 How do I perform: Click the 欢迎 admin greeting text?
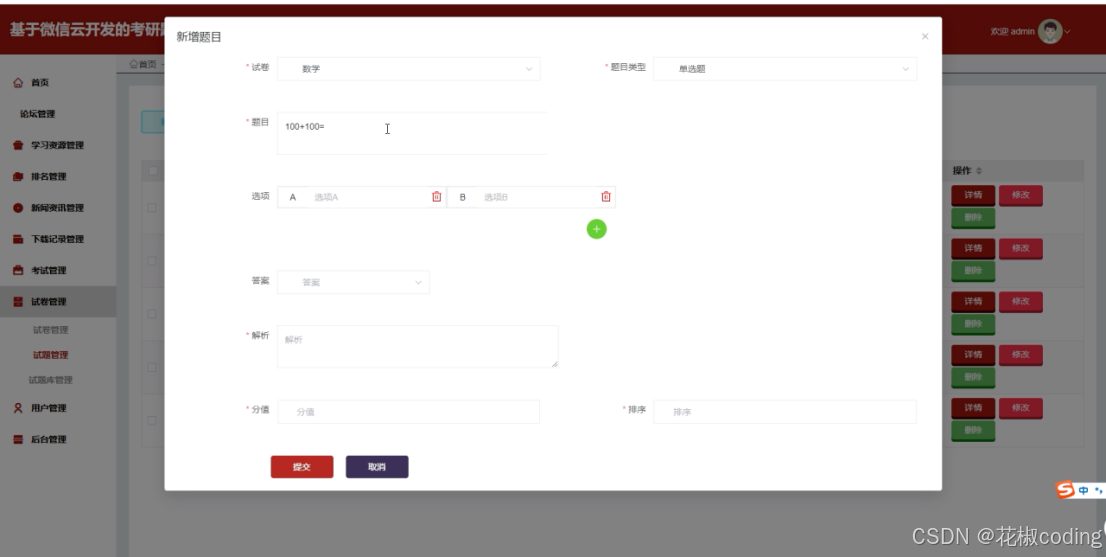1012,31
